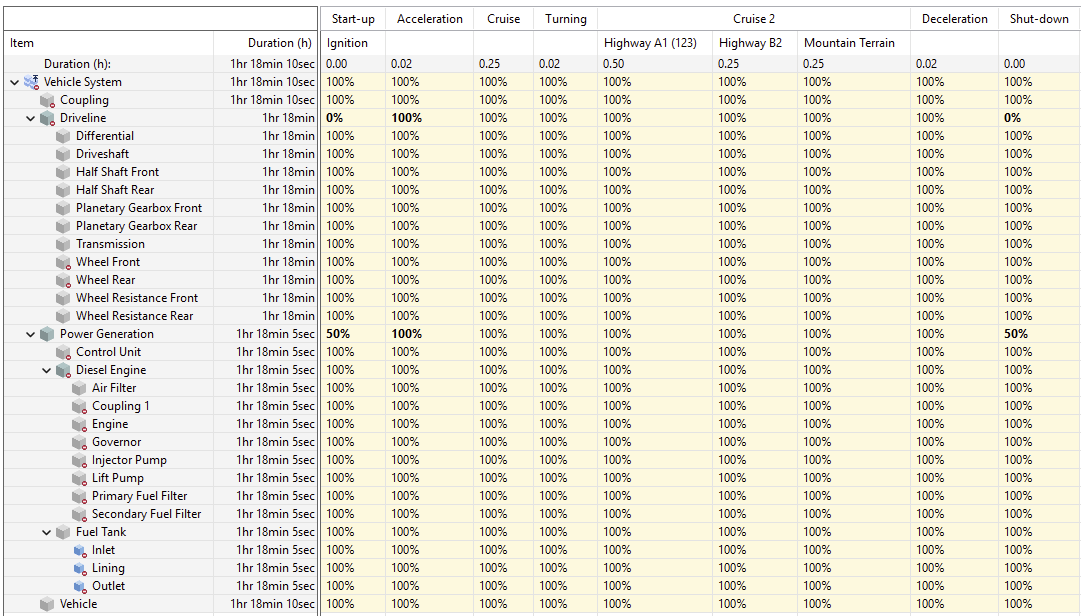Click the Vehicle System assembly icon
Viewport: 1081px width, 616px height.
click(x=32, y=82)
